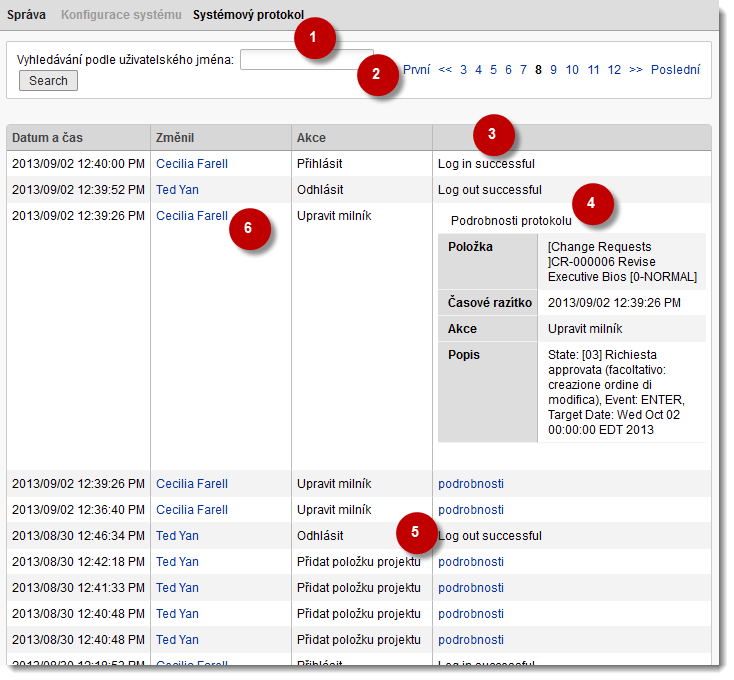734x680 pixels.
Task: Open page 4 of the log
Action: click(478, 70)
